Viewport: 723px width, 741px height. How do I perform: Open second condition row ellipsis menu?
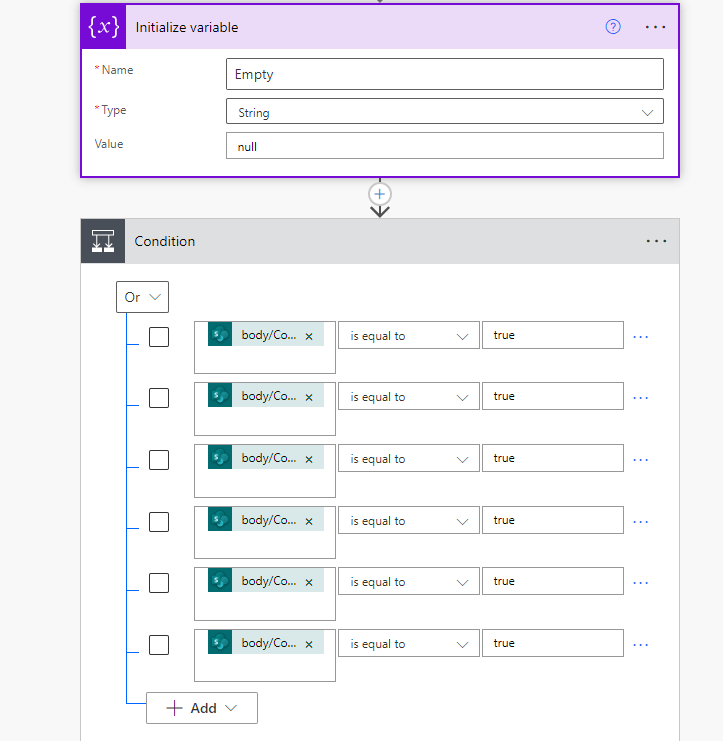(640, 397)
